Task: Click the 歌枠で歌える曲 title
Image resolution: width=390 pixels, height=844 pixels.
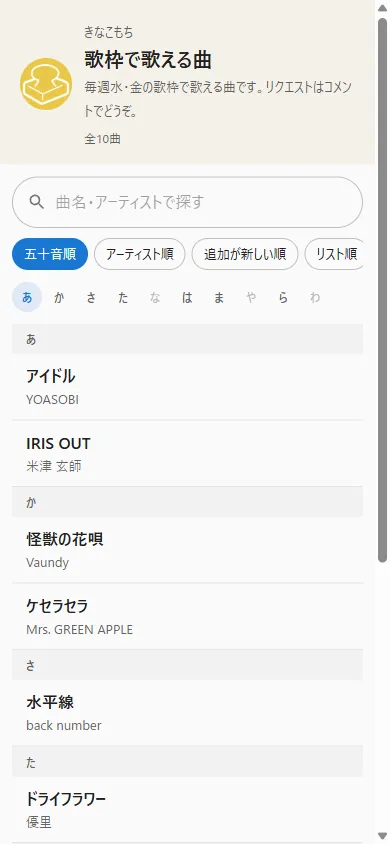Action: [147, 60]
